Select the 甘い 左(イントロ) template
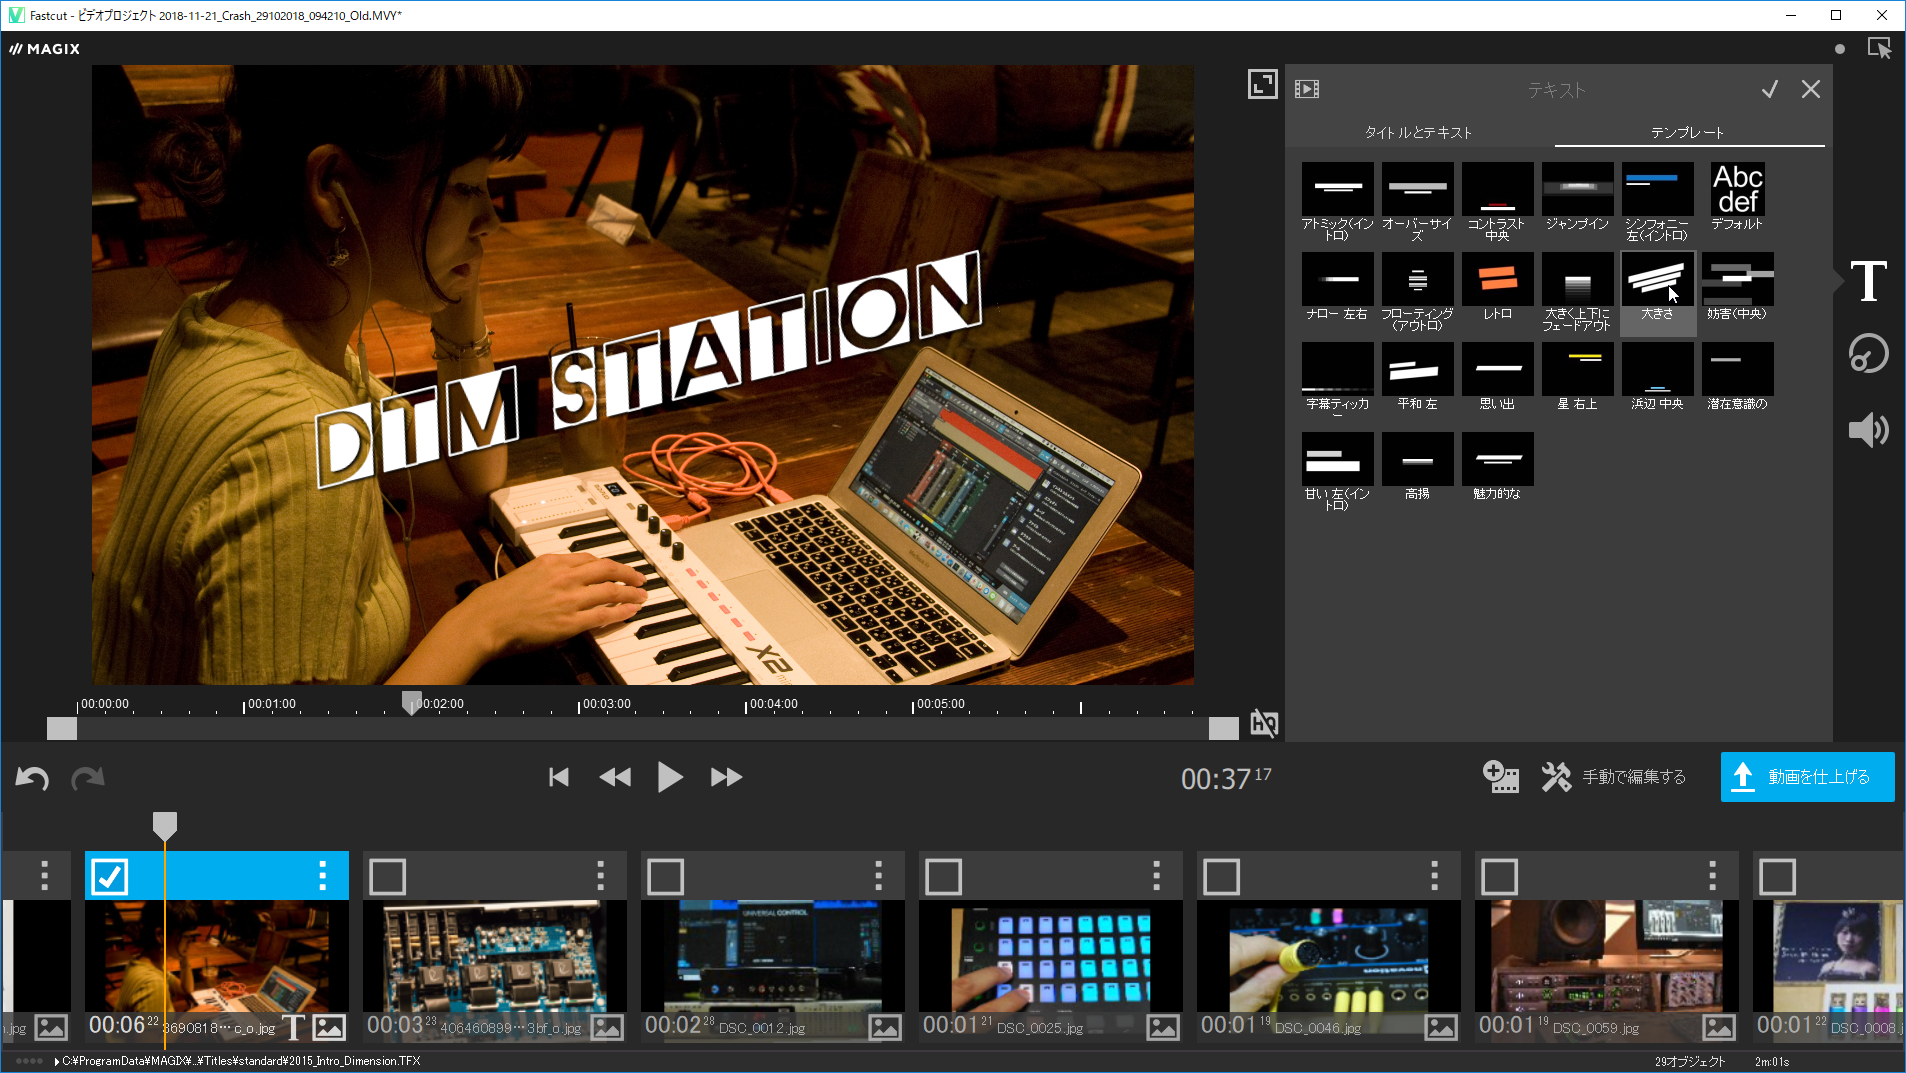Image resolution: width=1906 pixels, height=1073 pixels. click(1337, 471)
